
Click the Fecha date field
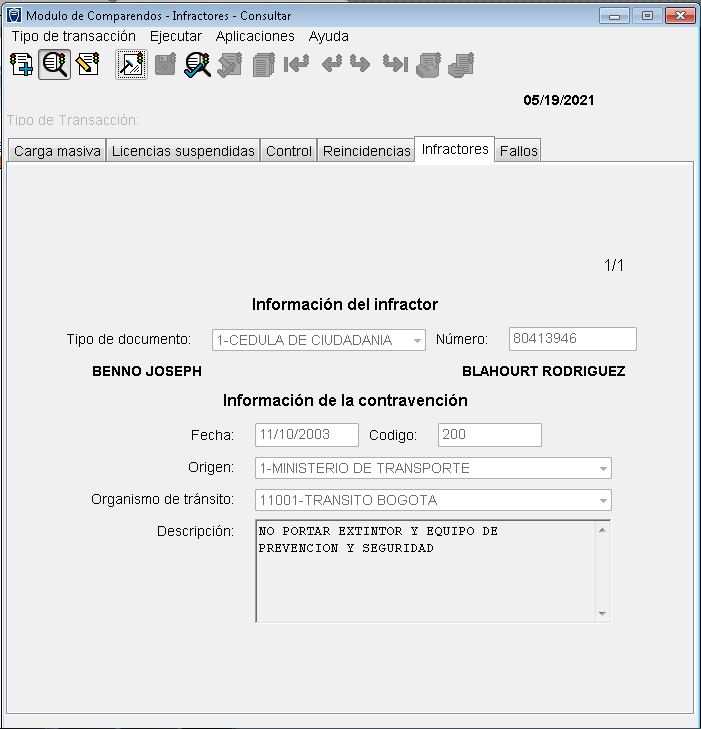click(306, 435)
